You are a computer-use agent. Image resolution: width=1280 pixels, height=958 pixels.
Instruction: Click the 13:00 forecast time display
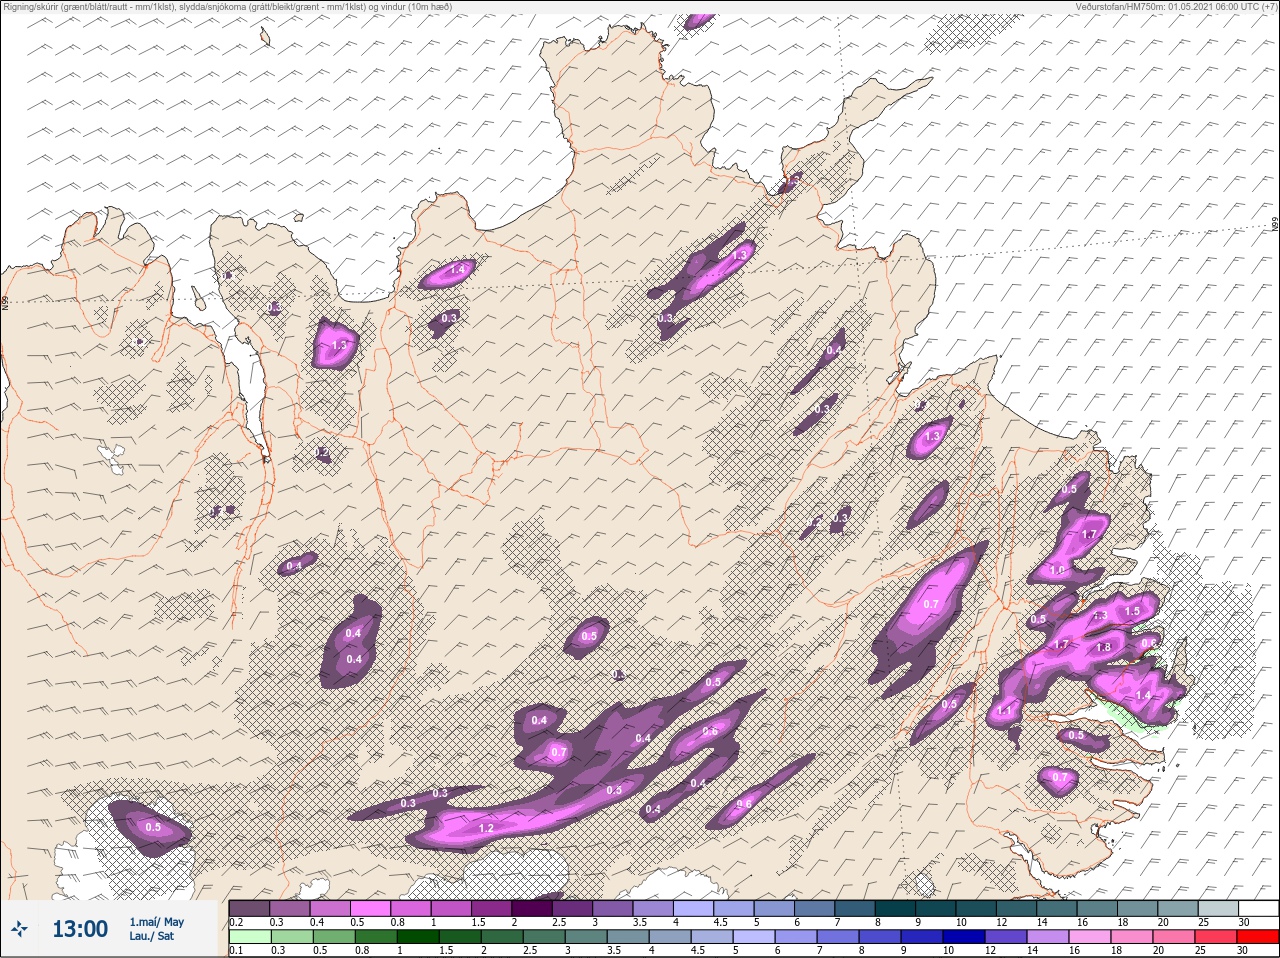point(80,929)
